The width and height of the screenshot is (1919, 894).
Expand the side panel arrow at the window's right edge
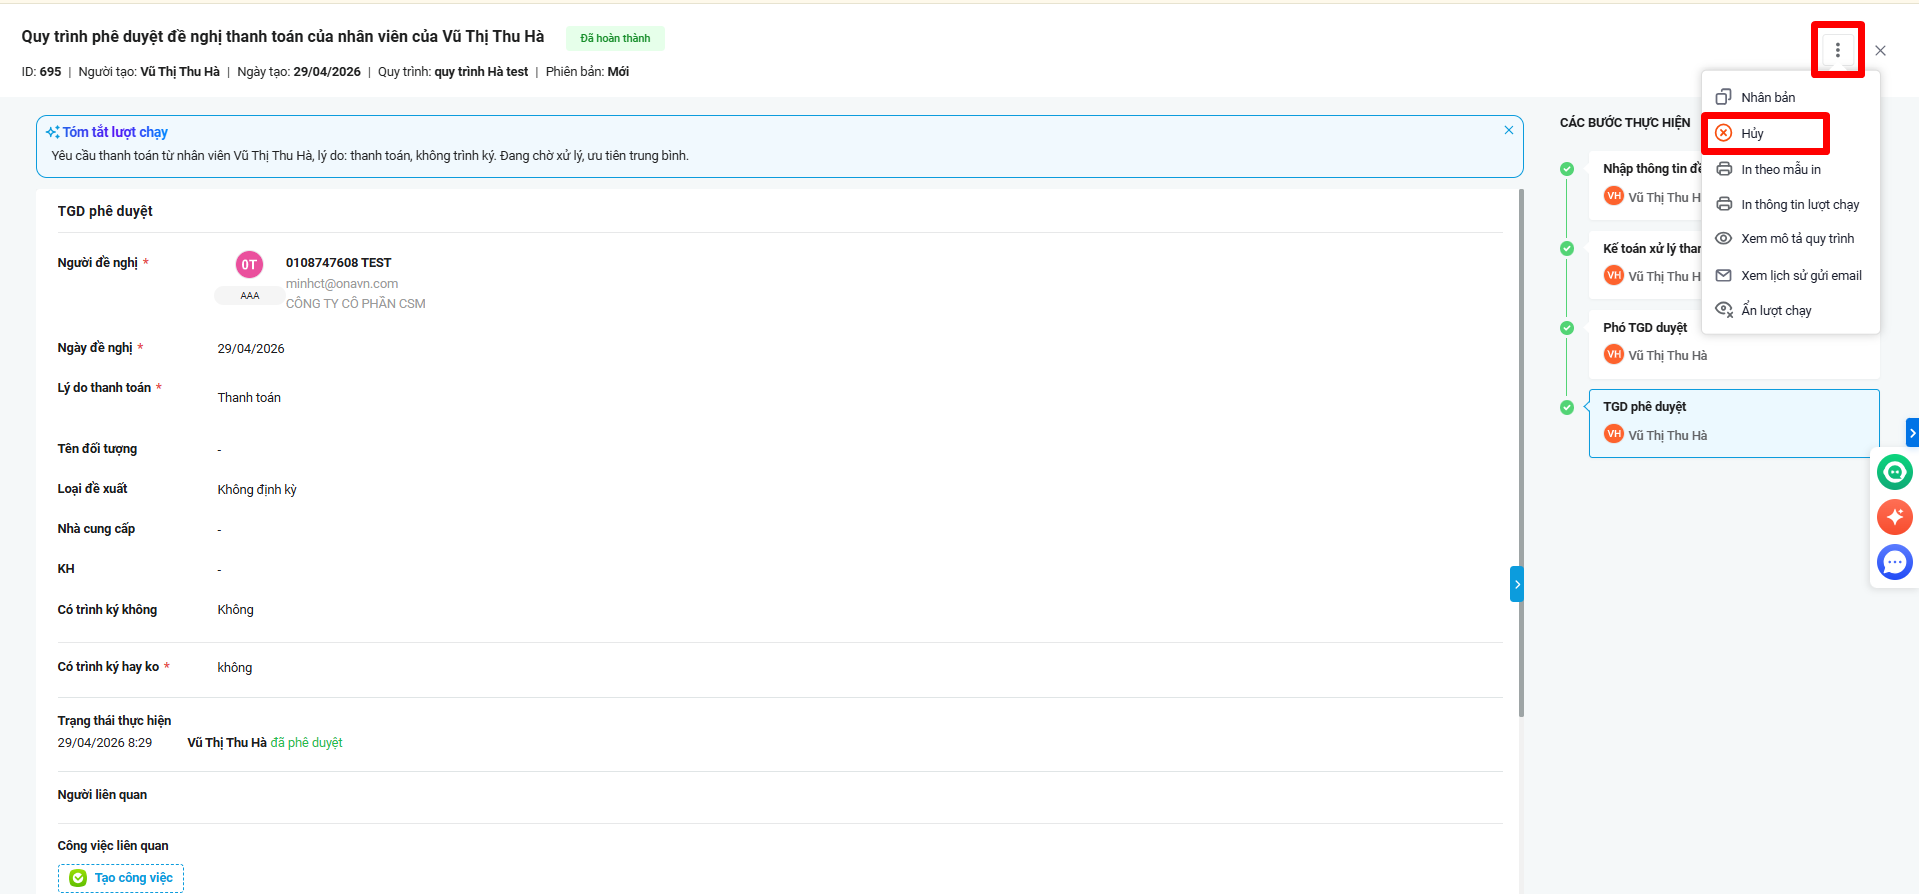1912,433
